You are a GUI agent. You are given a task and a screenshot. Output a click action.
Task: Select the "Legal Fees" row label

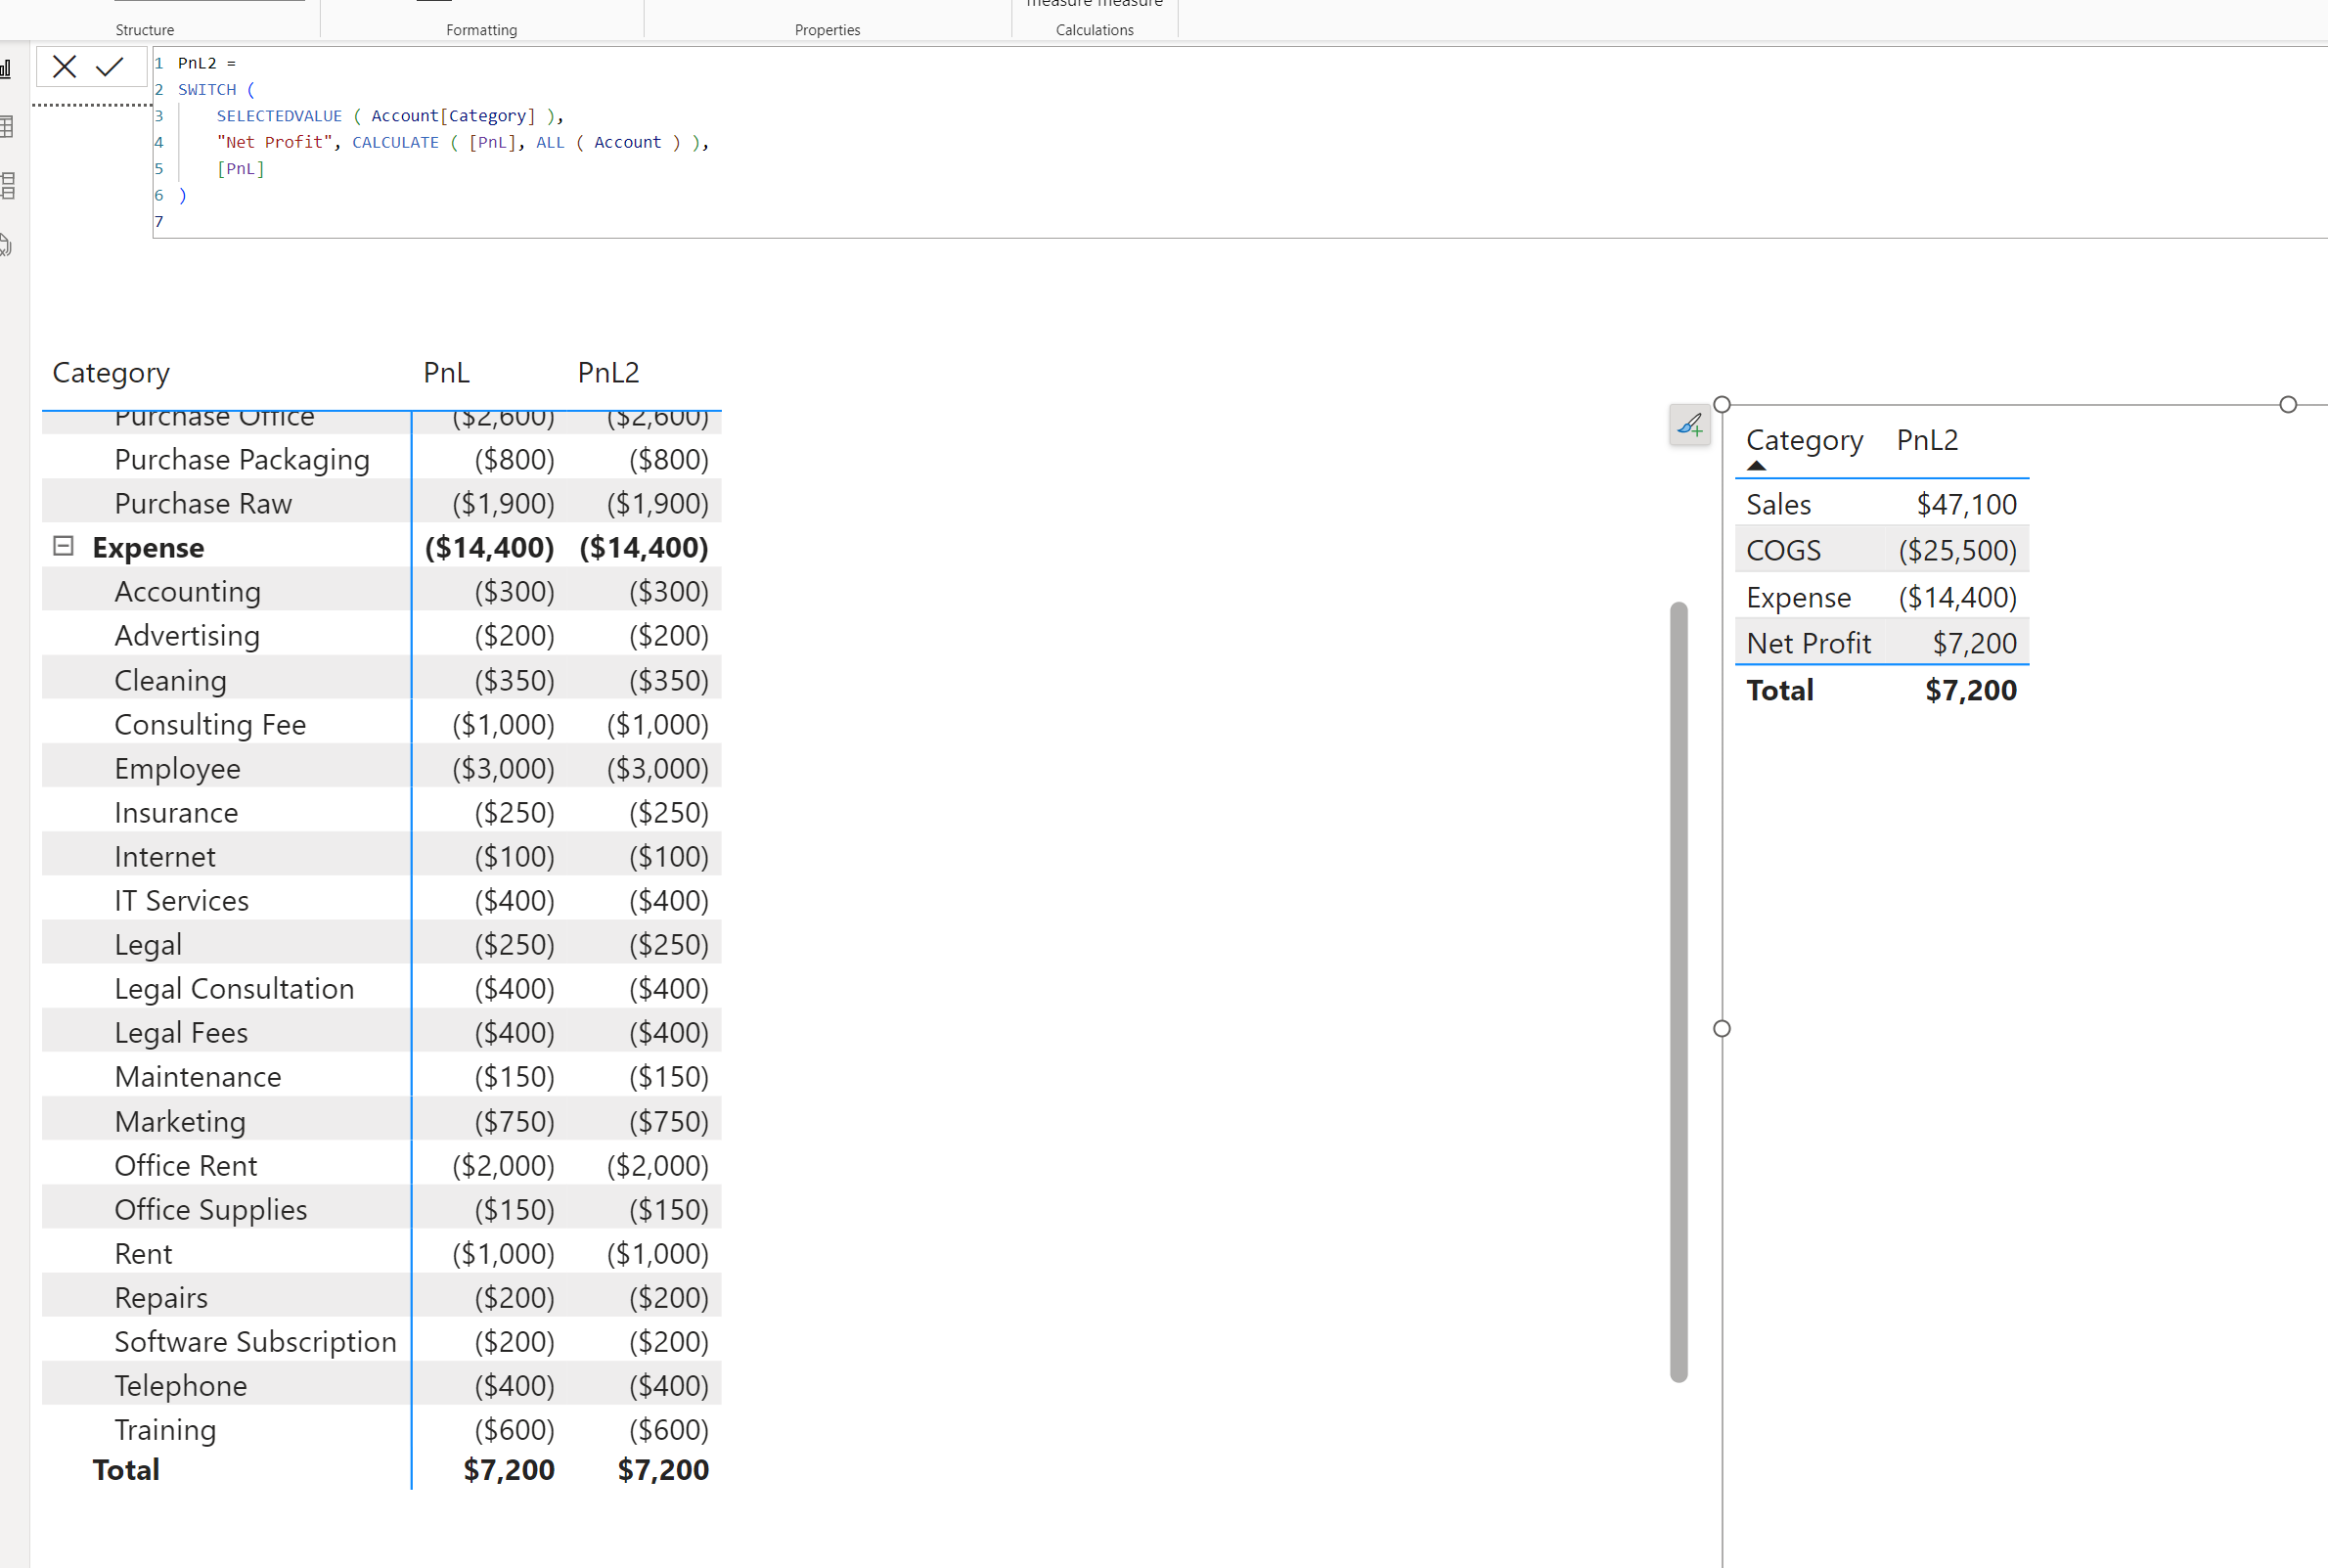point(181,1033)
